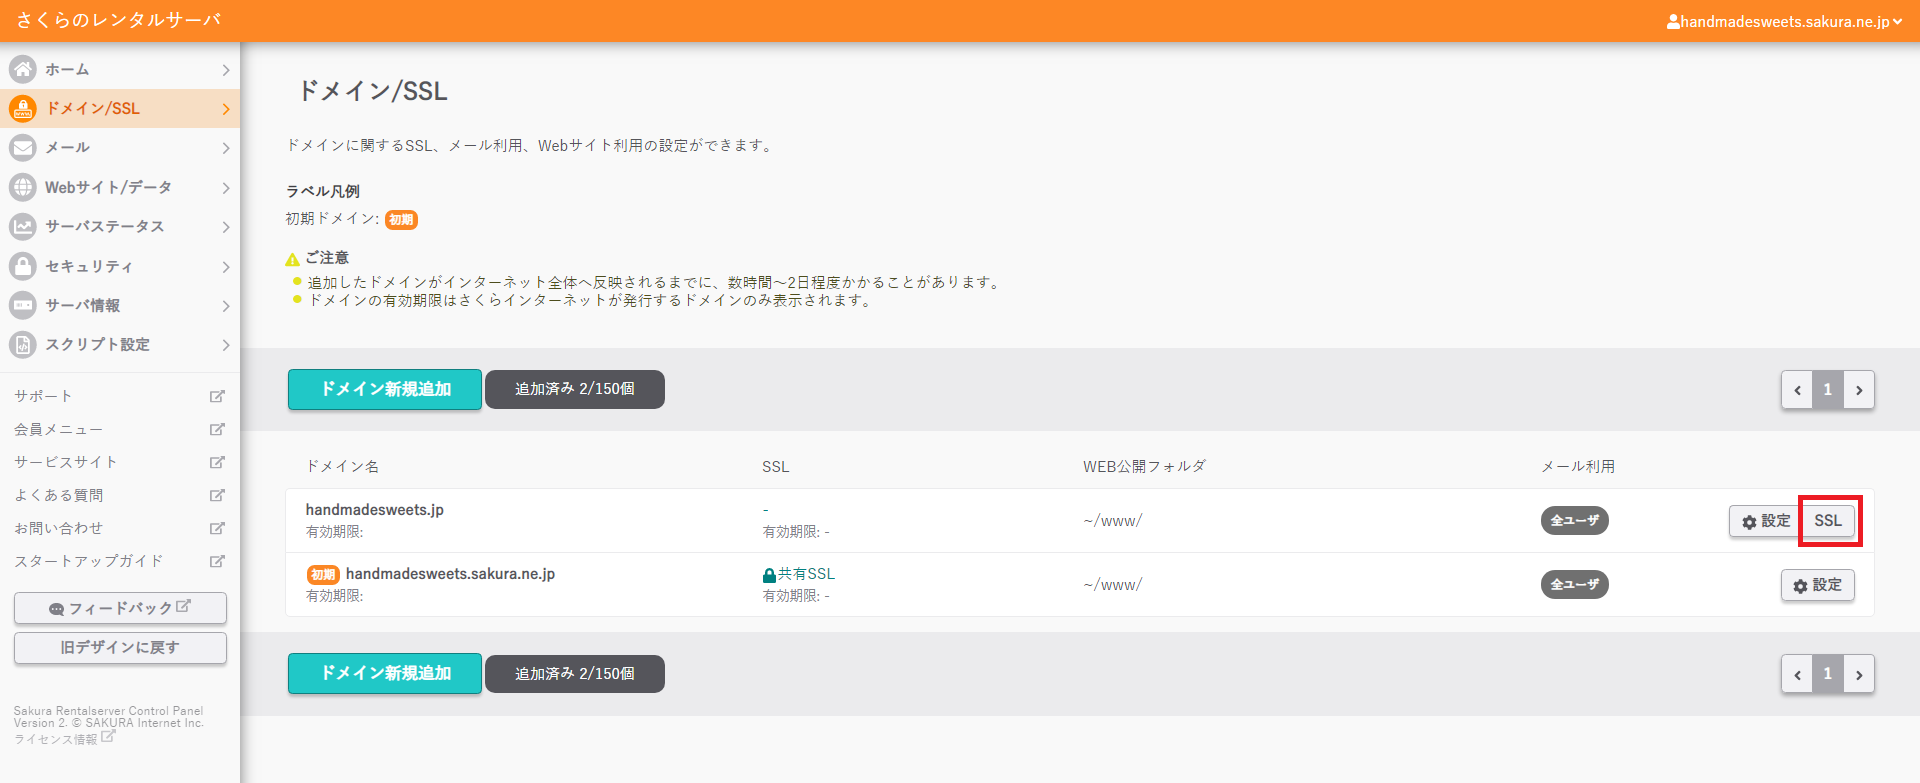Click the bottom ドメイン新規追加 button
This screenshot has height=783, width=1920.
pos(385,673)
